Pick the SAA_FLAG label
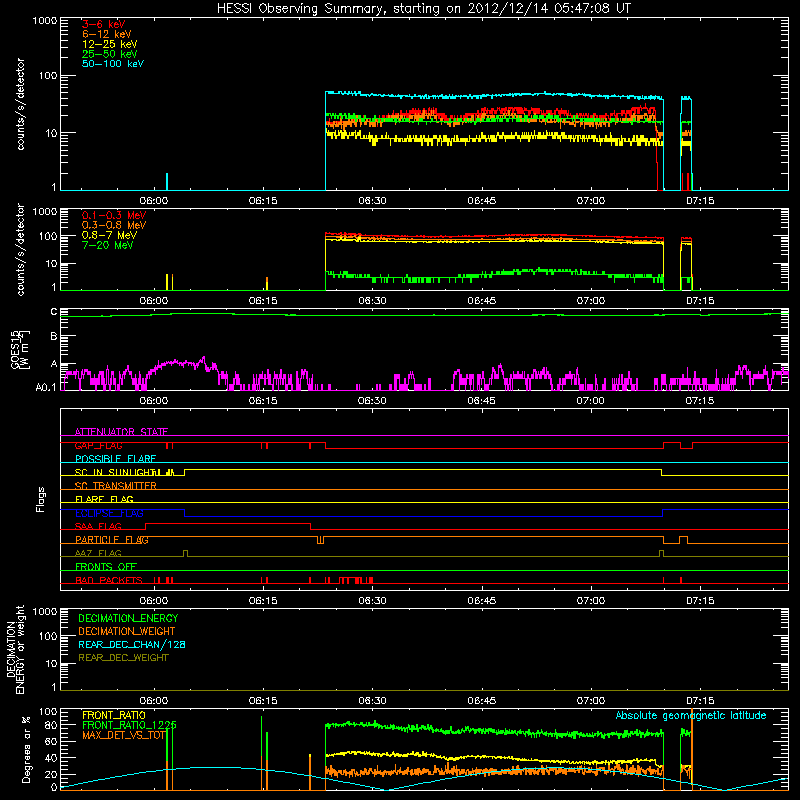This screenshot has width=800, height=800. (98, 526)
